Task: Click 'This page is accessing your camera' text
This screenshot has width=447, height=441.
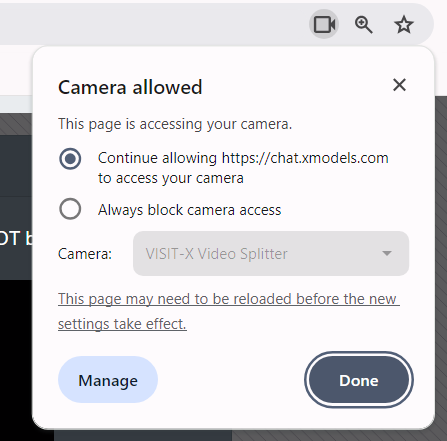Action: tap(175, 124)
